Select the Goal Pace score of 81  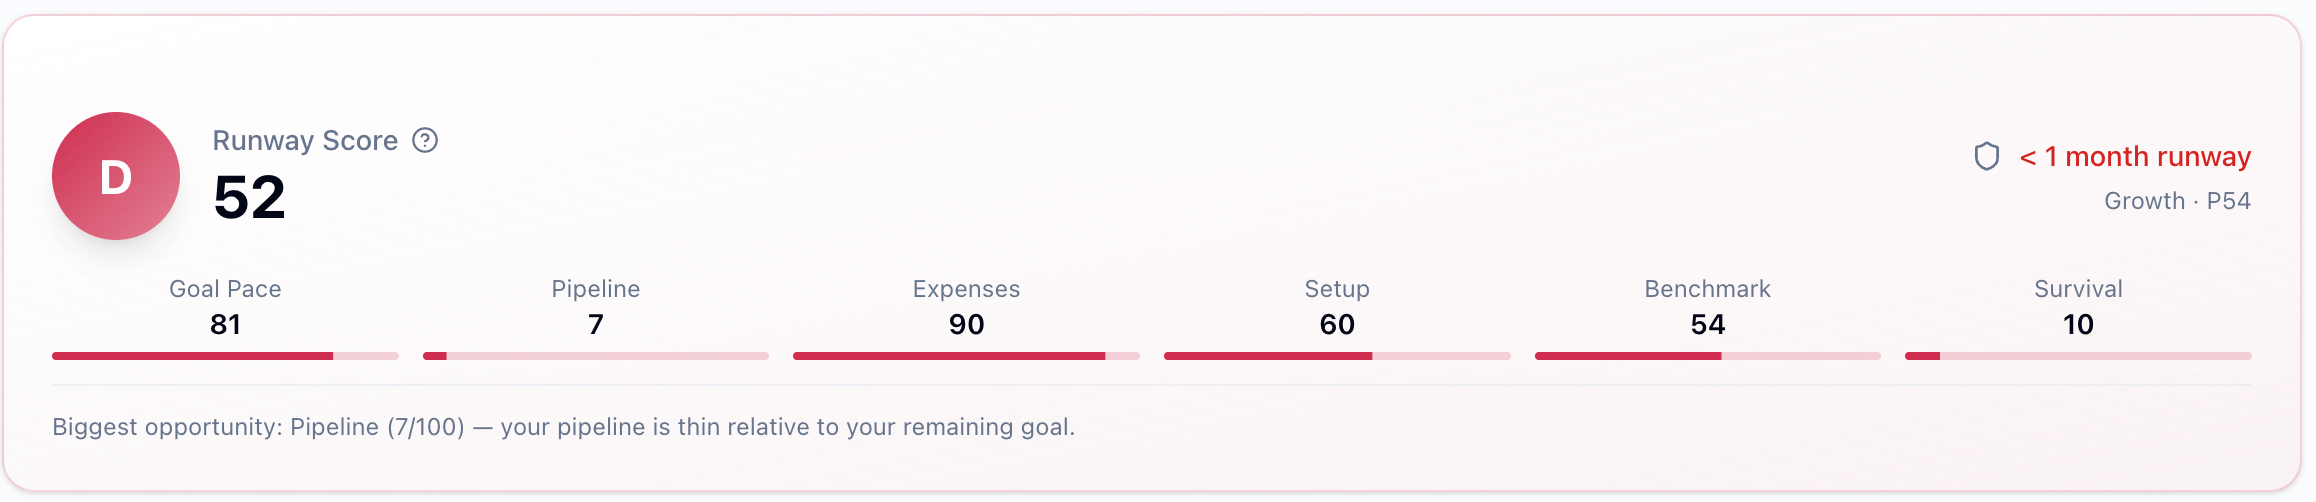(x=225, y=325)
